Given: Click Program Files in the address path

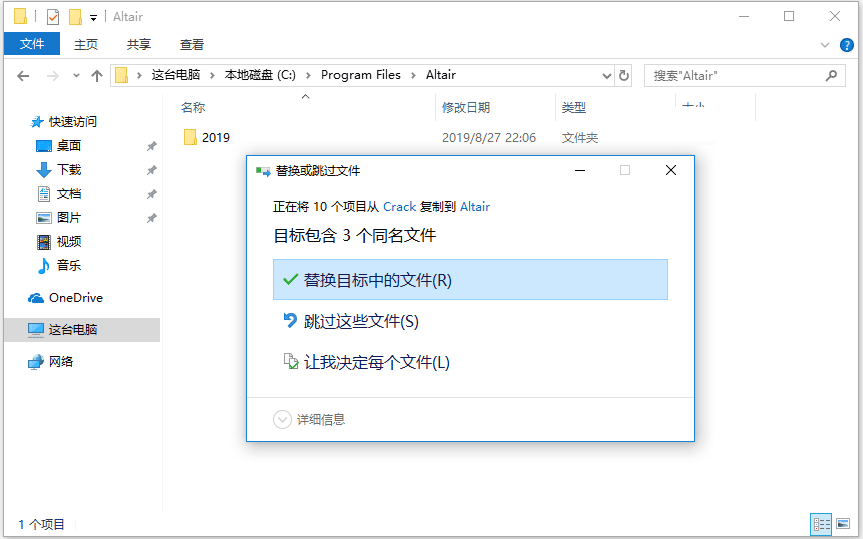Looking at the screenshot, I should pos(361,75).
